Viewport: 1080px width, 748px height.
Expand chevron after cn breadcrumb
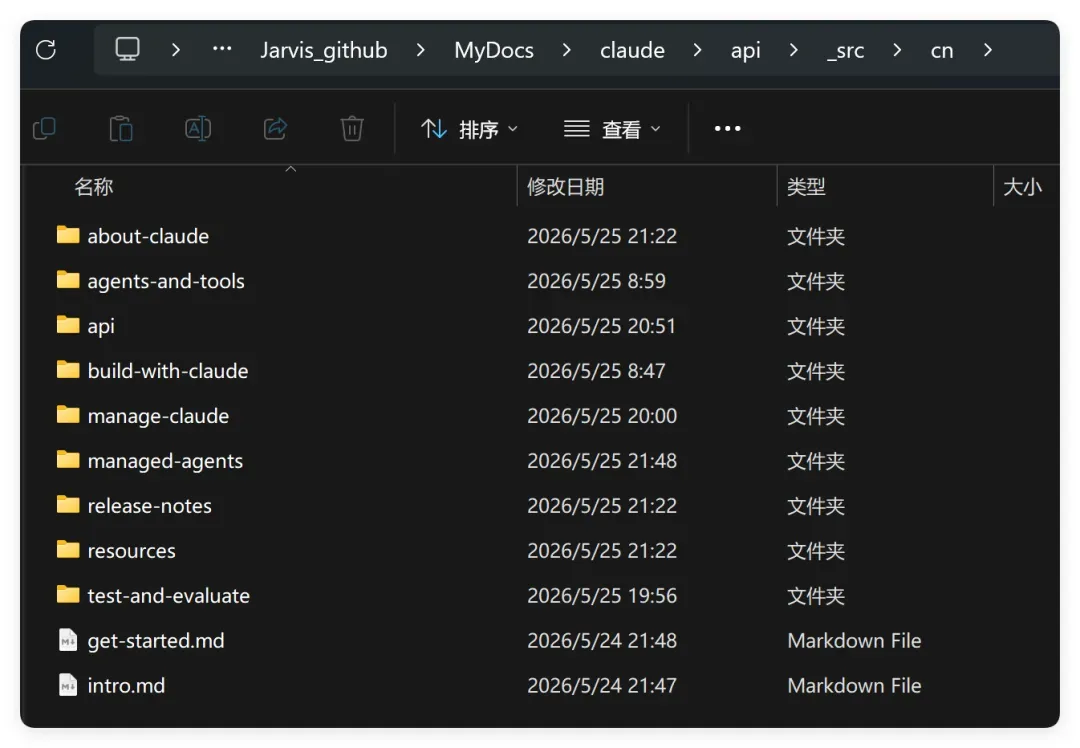tap(988, 50)
